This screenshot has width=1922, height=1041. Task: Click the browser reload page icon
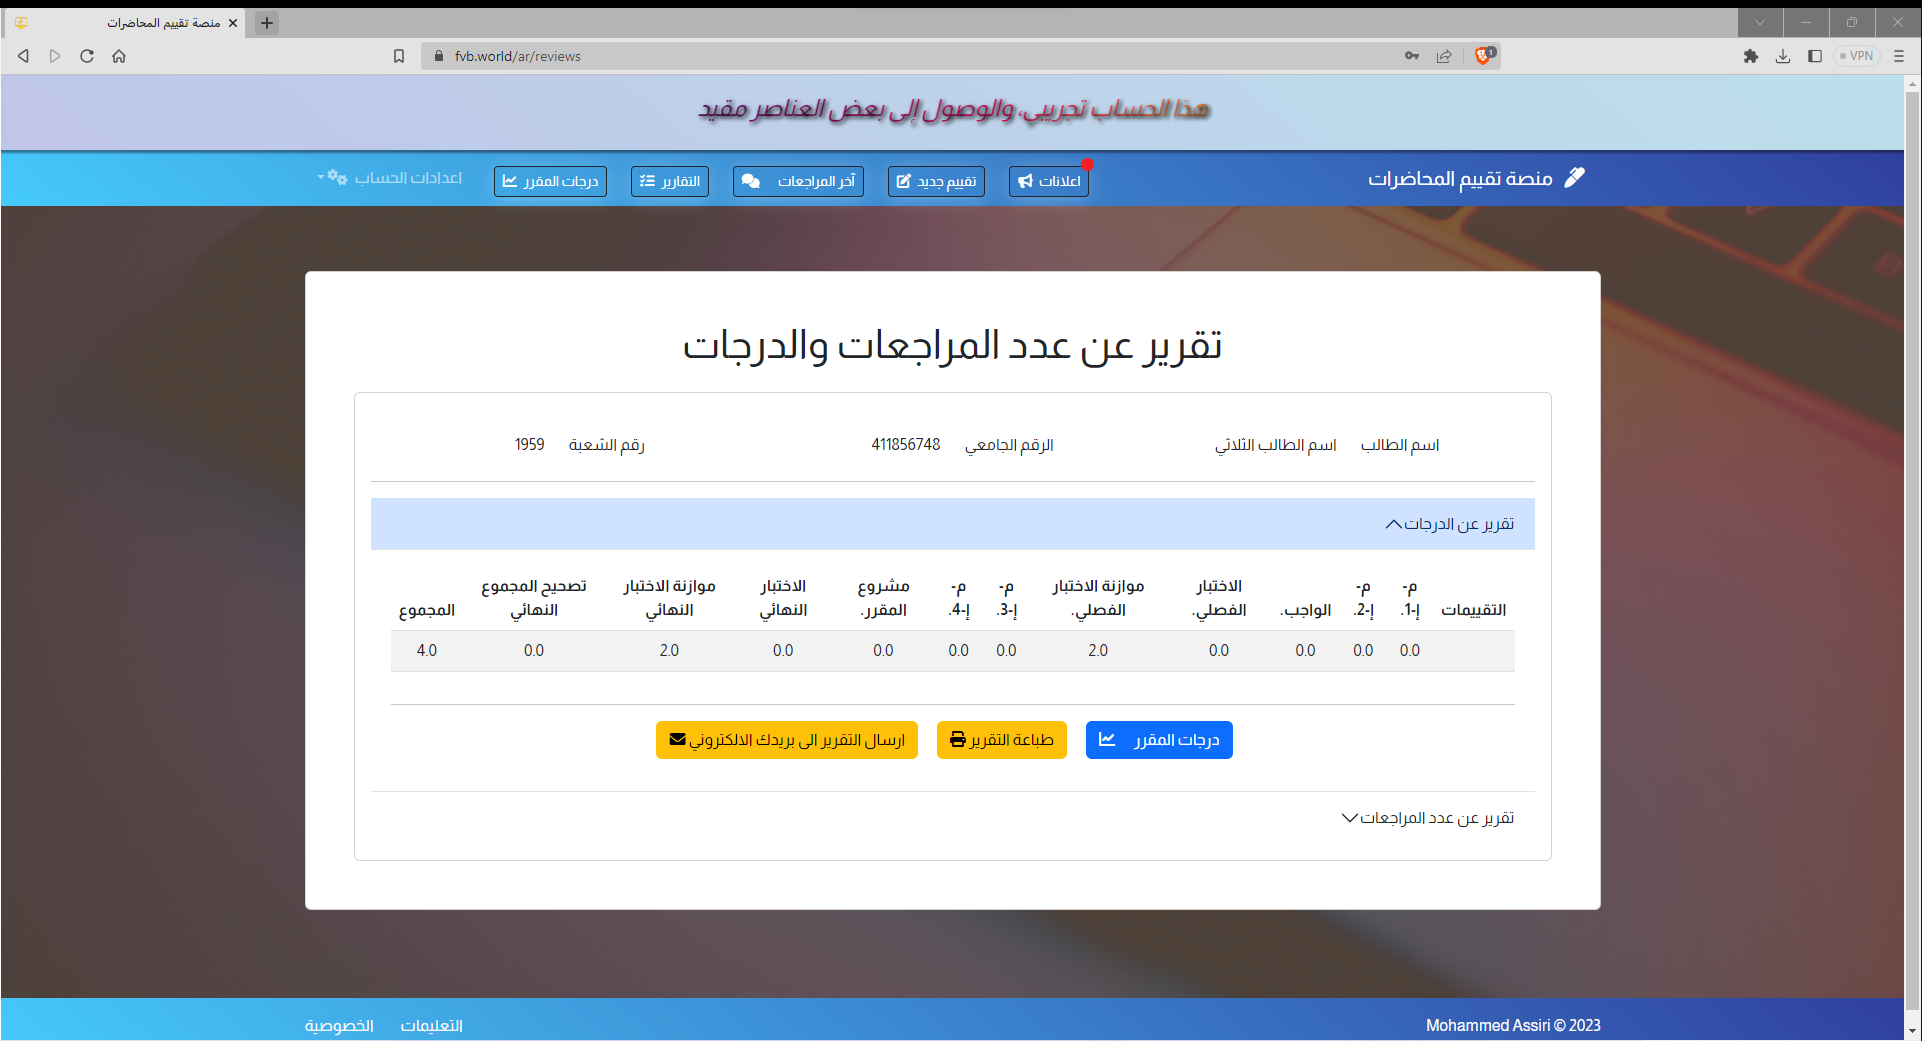pyautogui.click(x=87, y=56)
